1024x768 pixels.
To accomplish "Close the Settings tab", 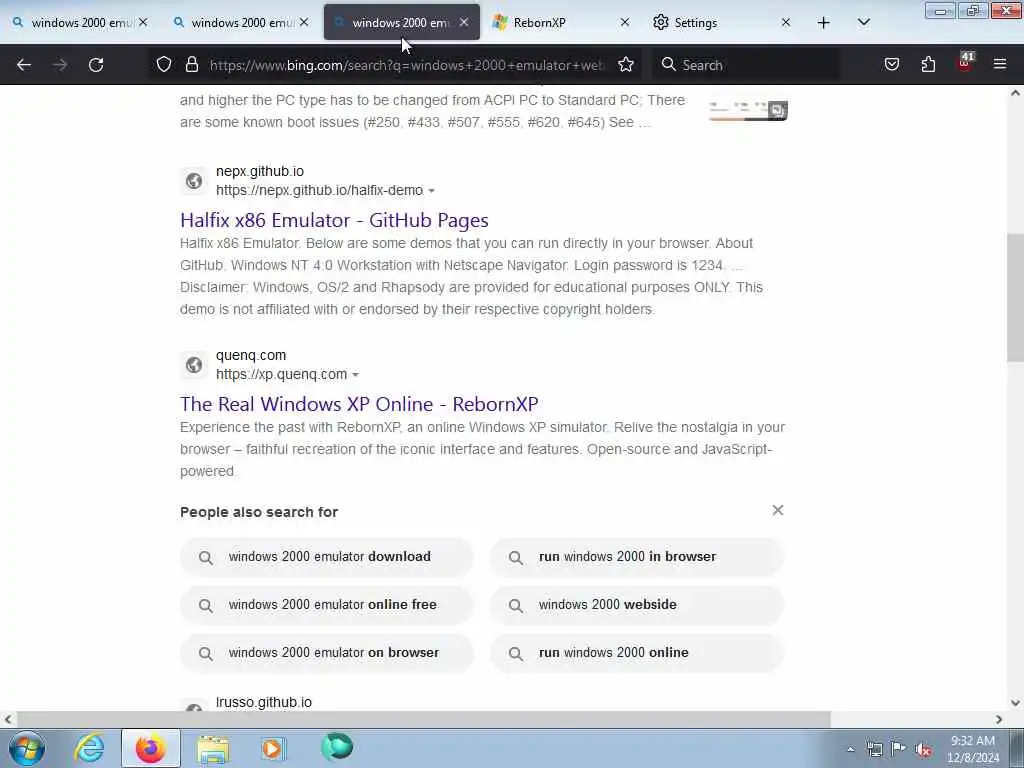I will click(786, 22).
